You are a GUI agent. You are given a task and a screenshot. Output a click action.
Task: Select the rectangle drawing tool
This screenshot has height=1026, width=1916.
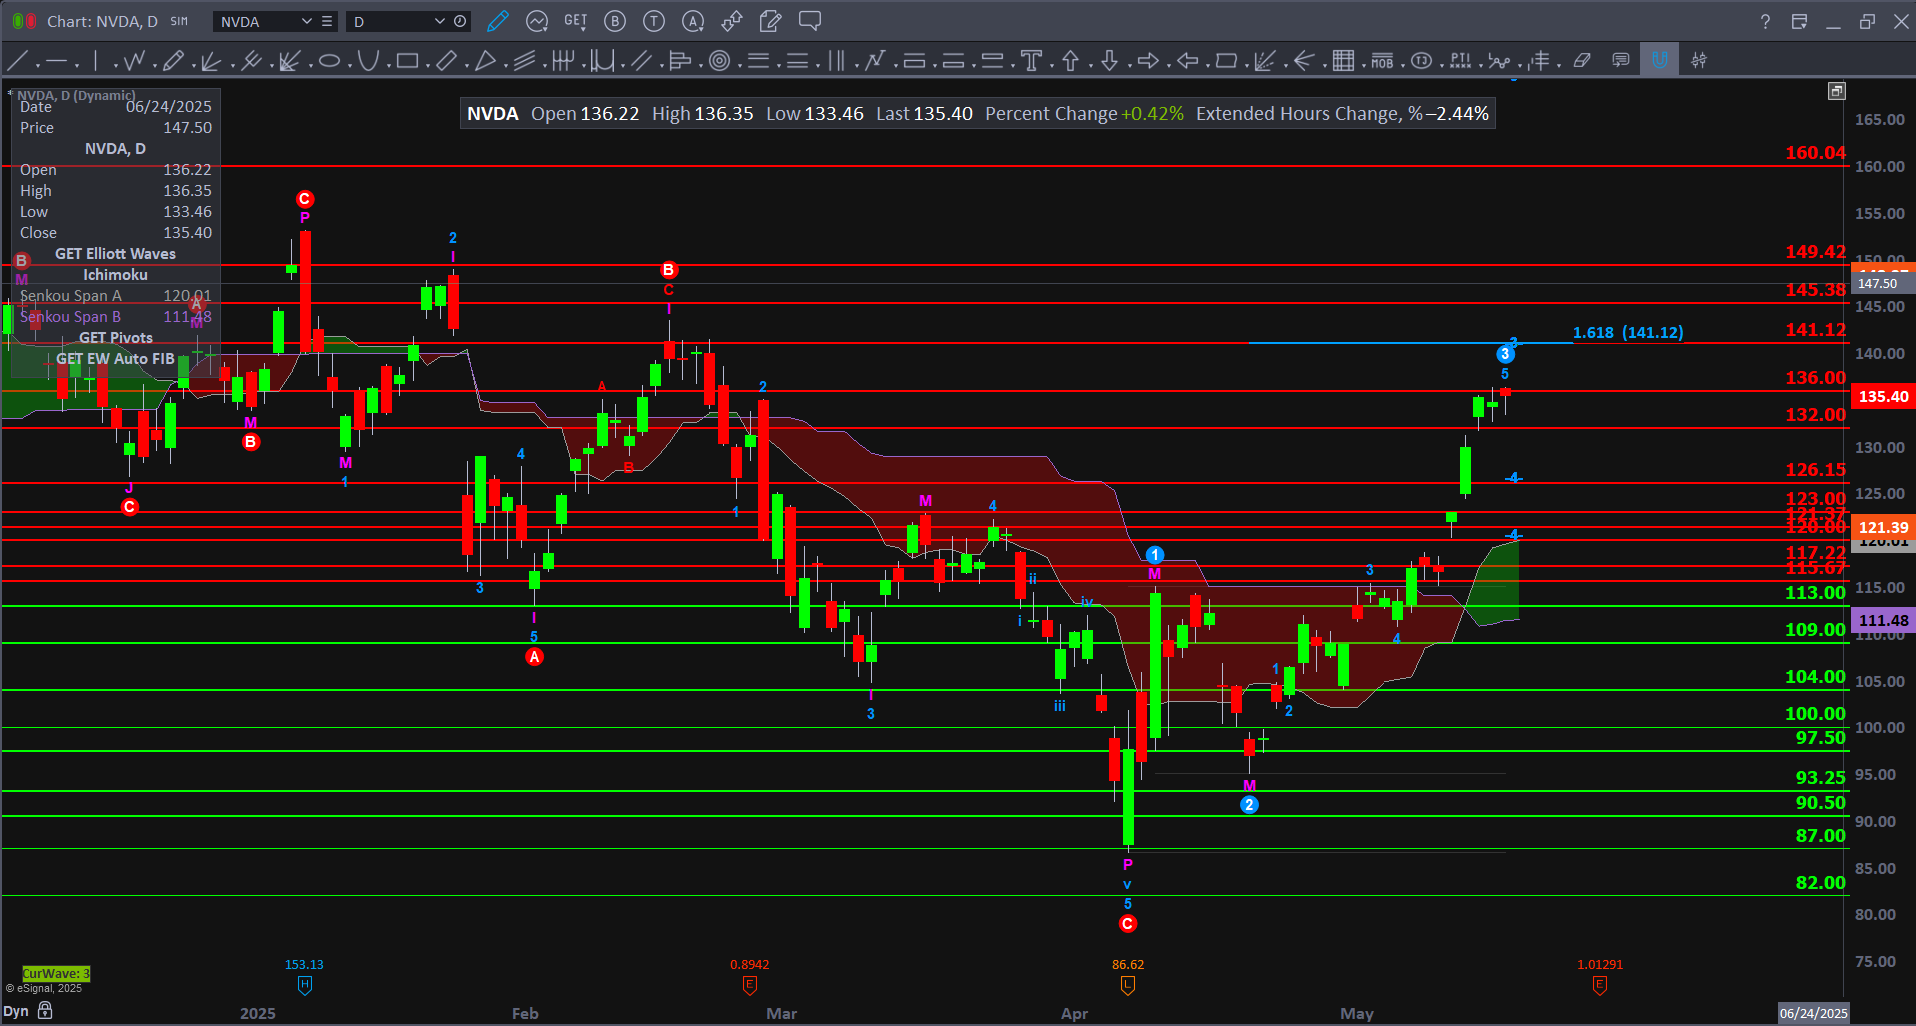[407, 61]
